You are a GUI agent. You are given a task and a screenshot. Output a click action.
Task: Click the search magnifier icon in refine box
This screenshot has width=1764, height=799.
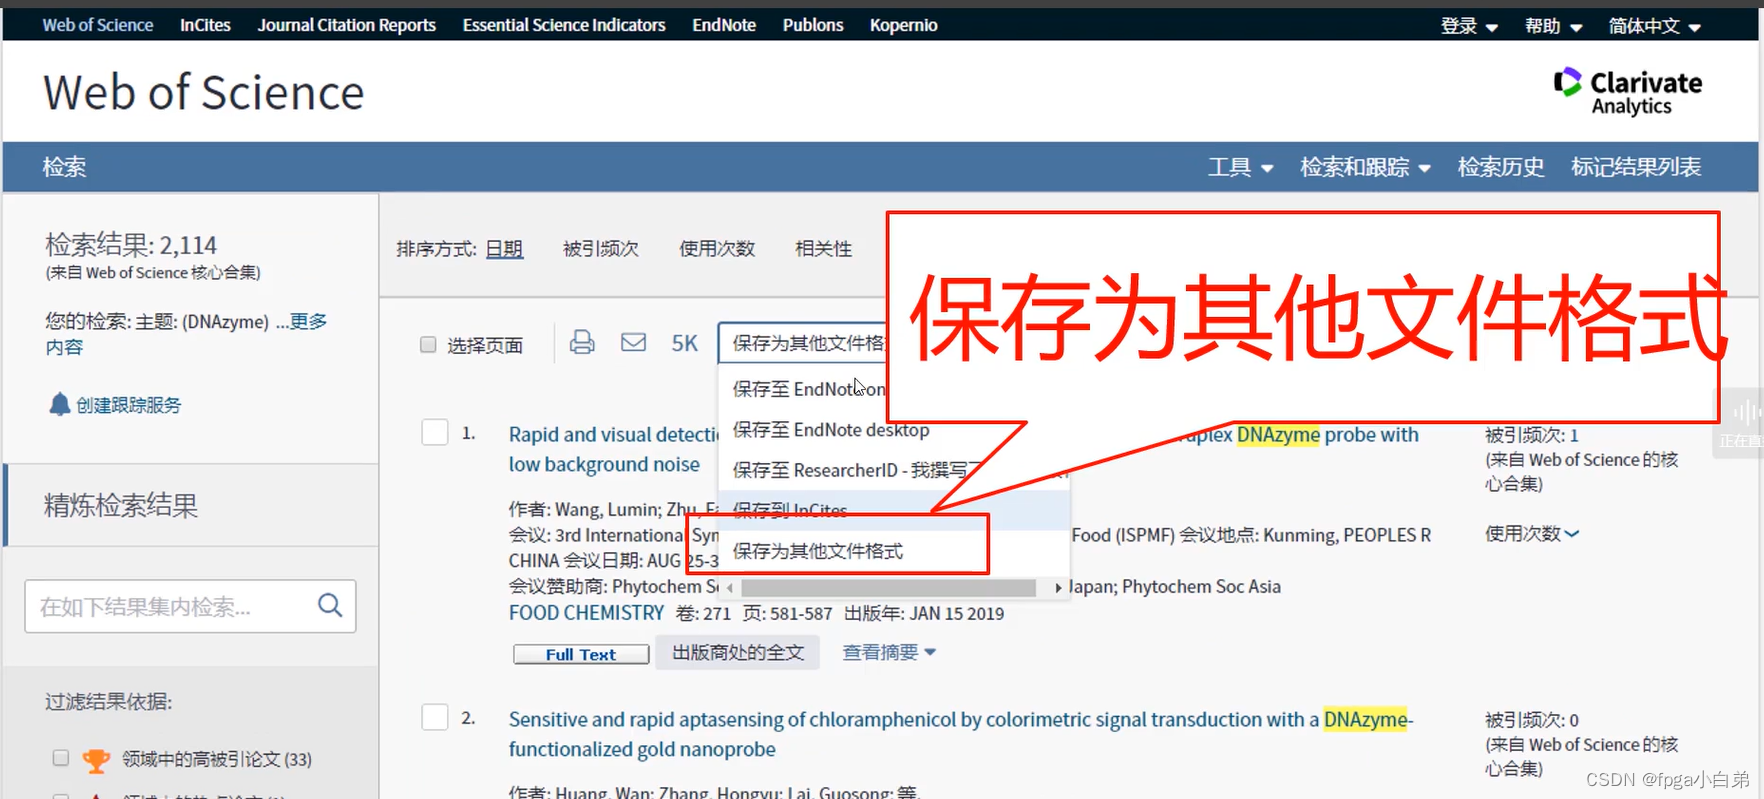330,605
